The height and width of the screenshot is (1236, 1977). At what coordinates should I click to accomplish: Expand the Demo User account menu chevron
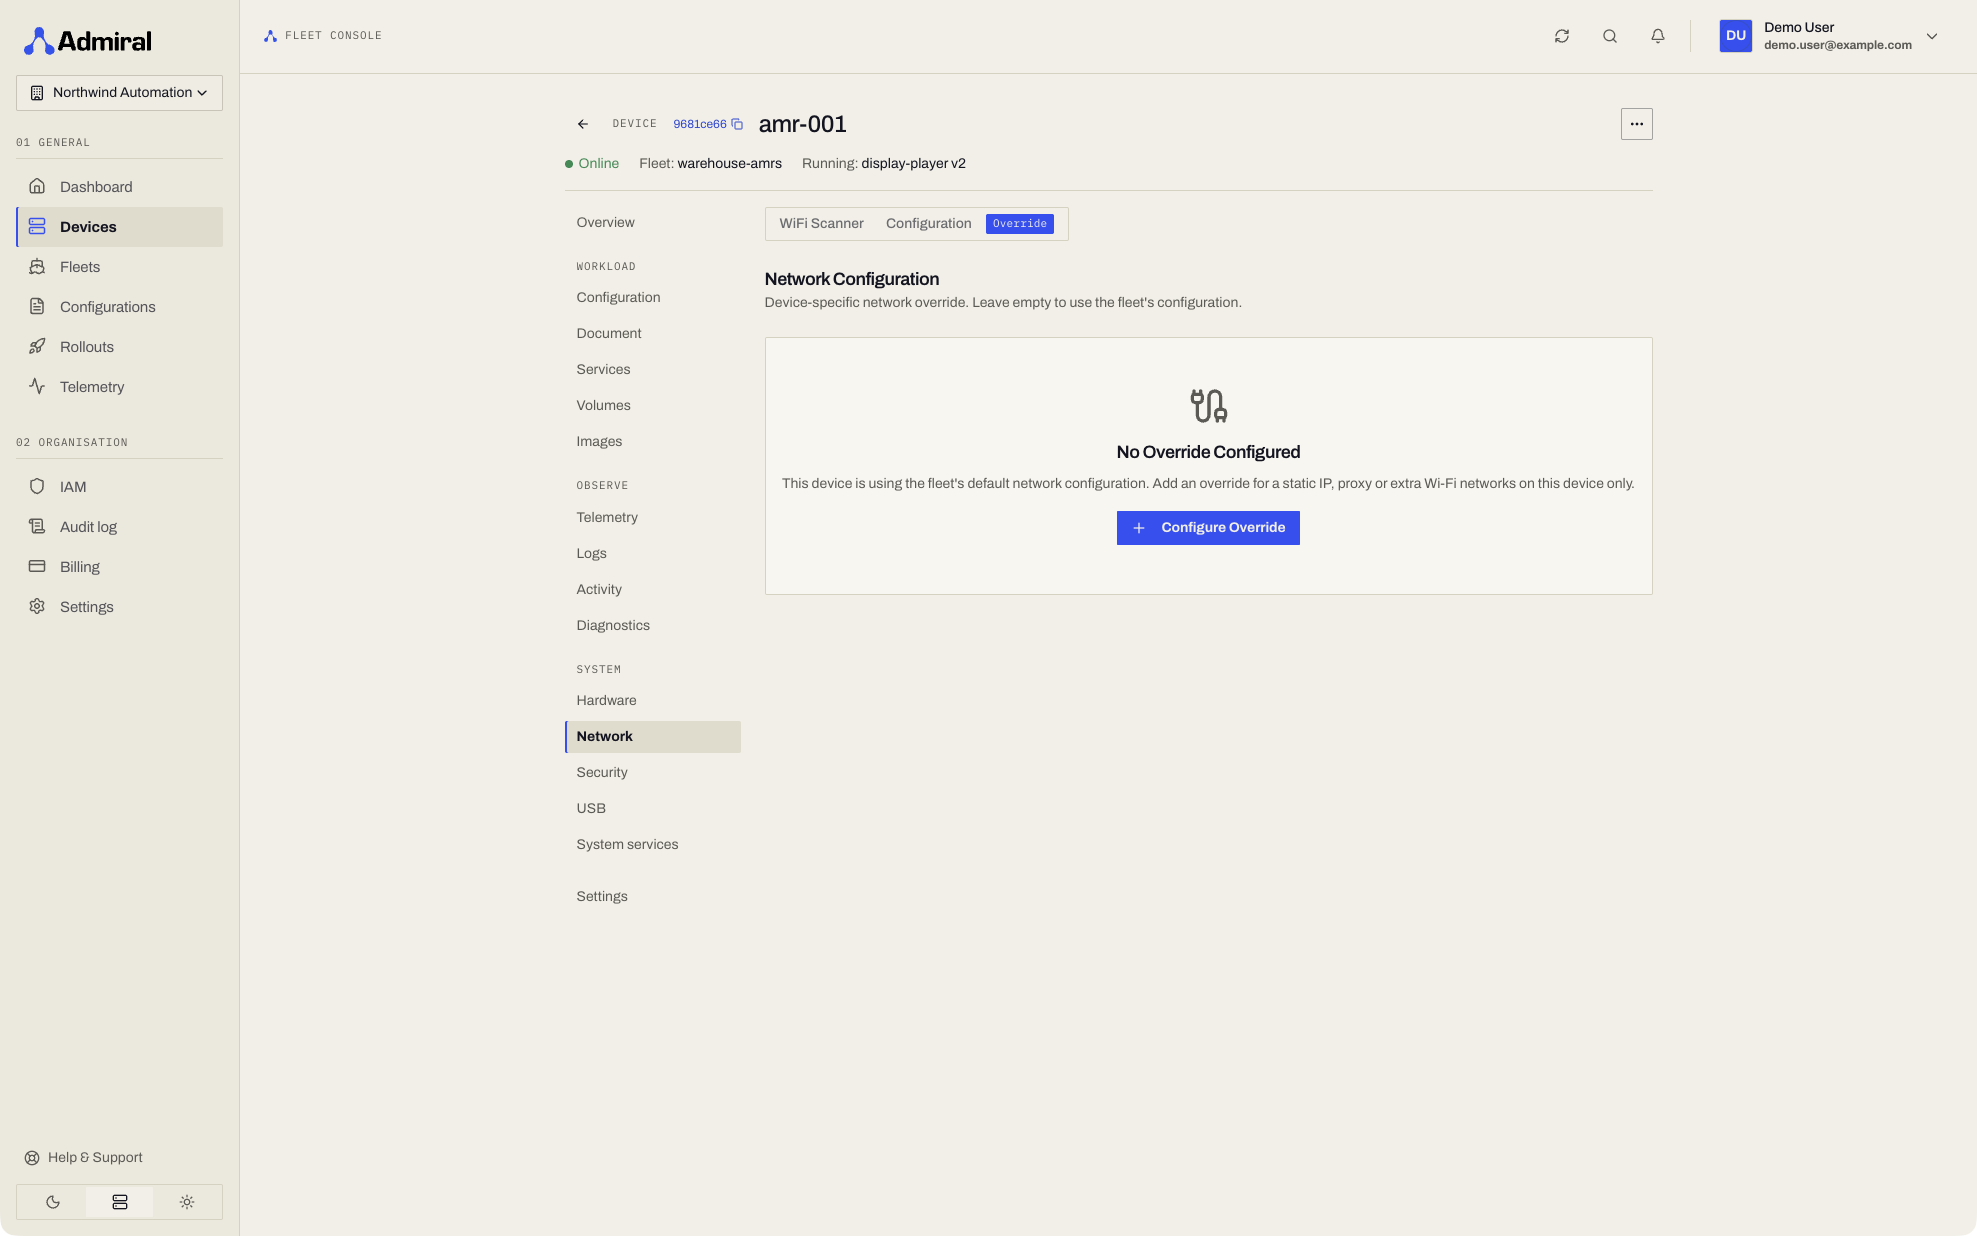(1932, 36)
